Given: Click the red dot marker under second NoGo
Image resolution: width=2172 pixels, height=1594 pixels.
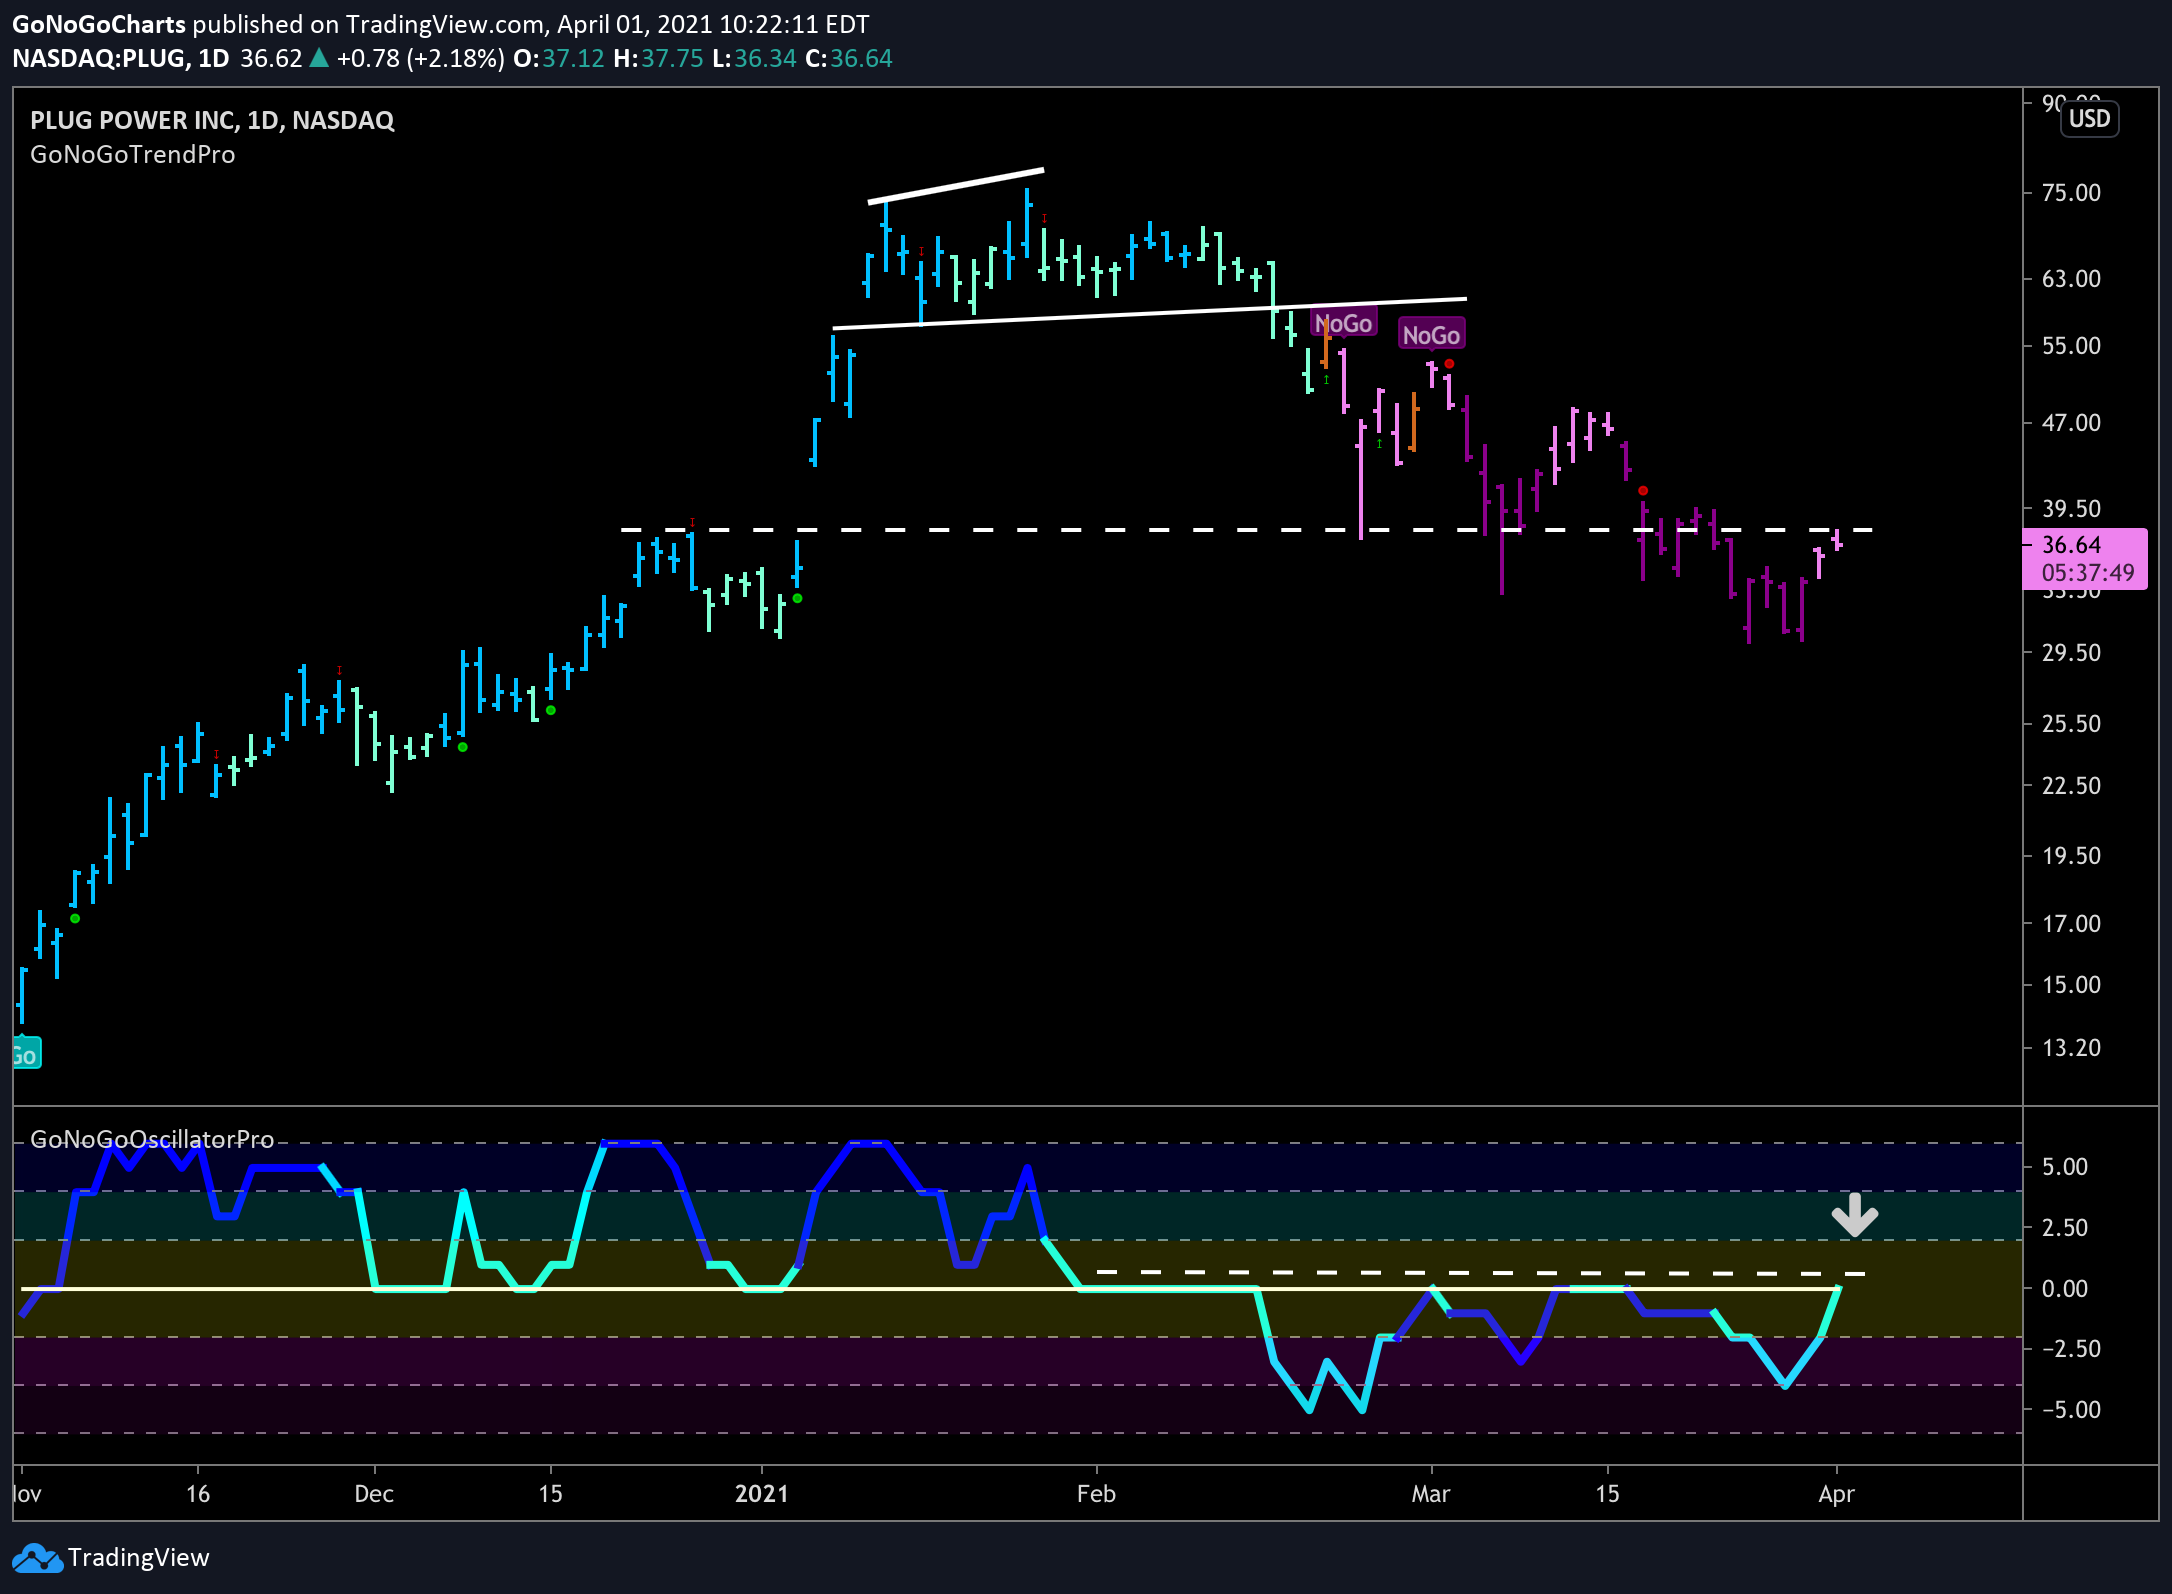Looking at the screenshot, I should 1449,363.
